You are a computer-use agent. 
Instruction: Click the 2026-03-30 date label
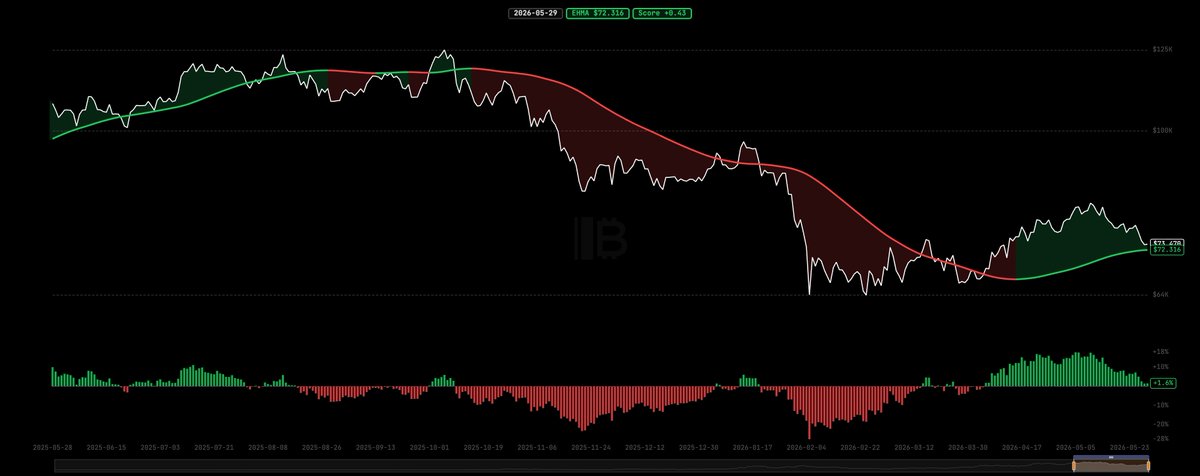970,447
